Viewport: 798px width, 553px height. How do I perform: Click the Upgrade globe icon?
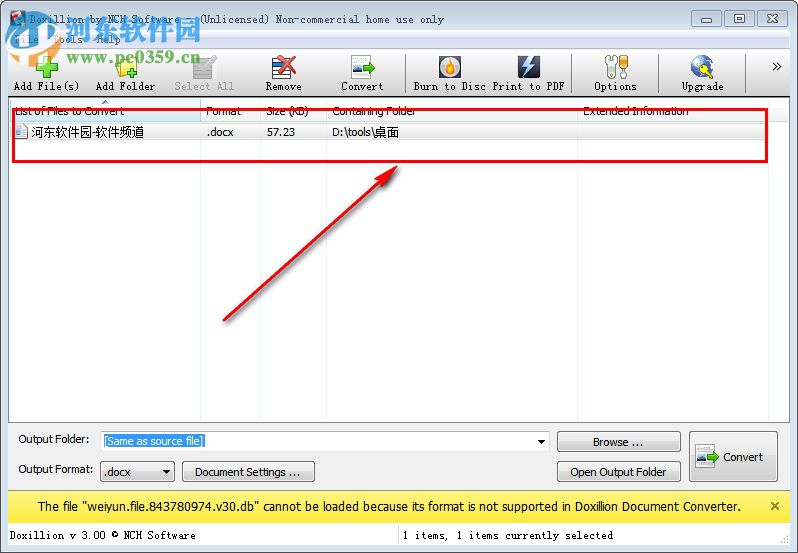[702, 73]
